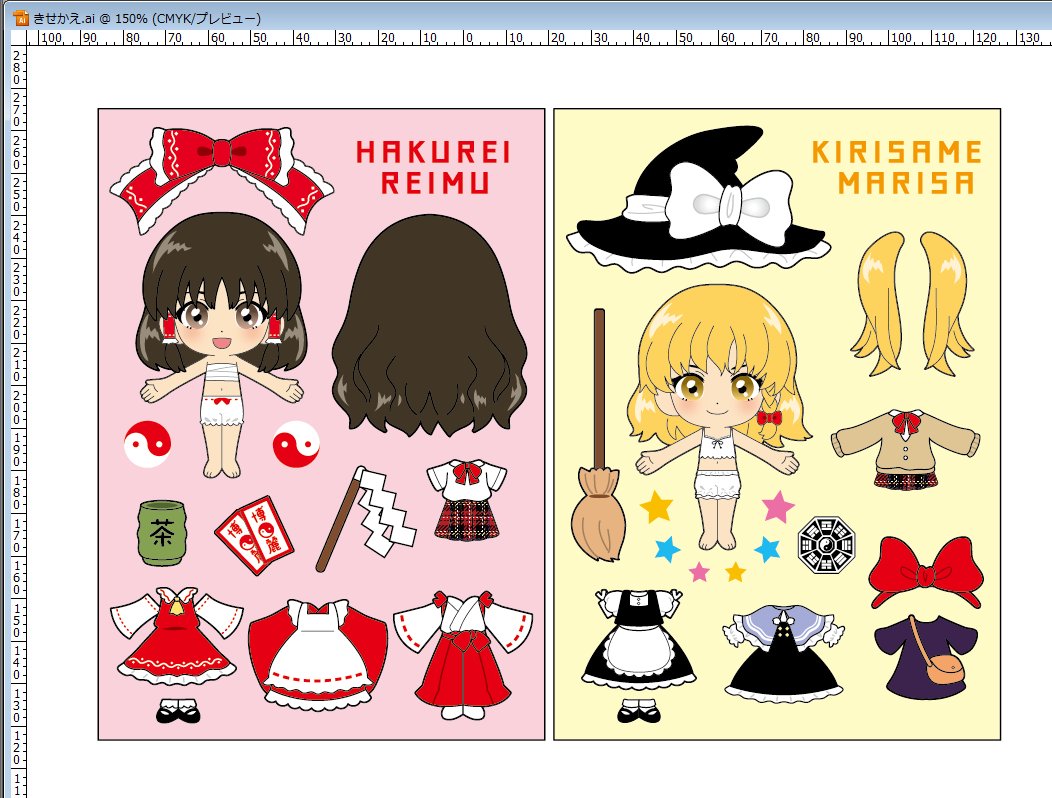Select the black shoes on the yellow sheet
Screen dimensions: 1052x798
[639, 710]
